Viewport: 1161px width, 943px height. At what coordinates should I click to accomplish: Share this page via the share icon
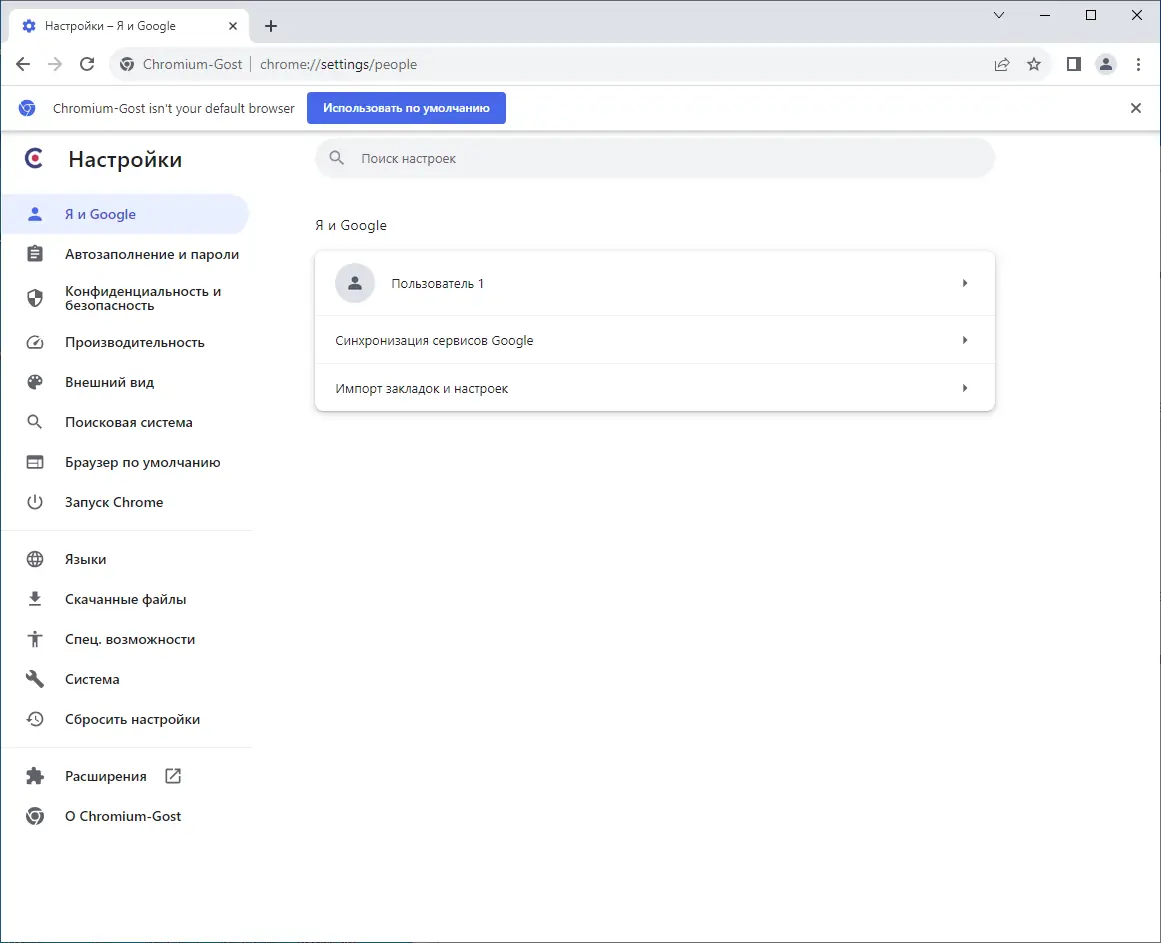click(1002, 64)
